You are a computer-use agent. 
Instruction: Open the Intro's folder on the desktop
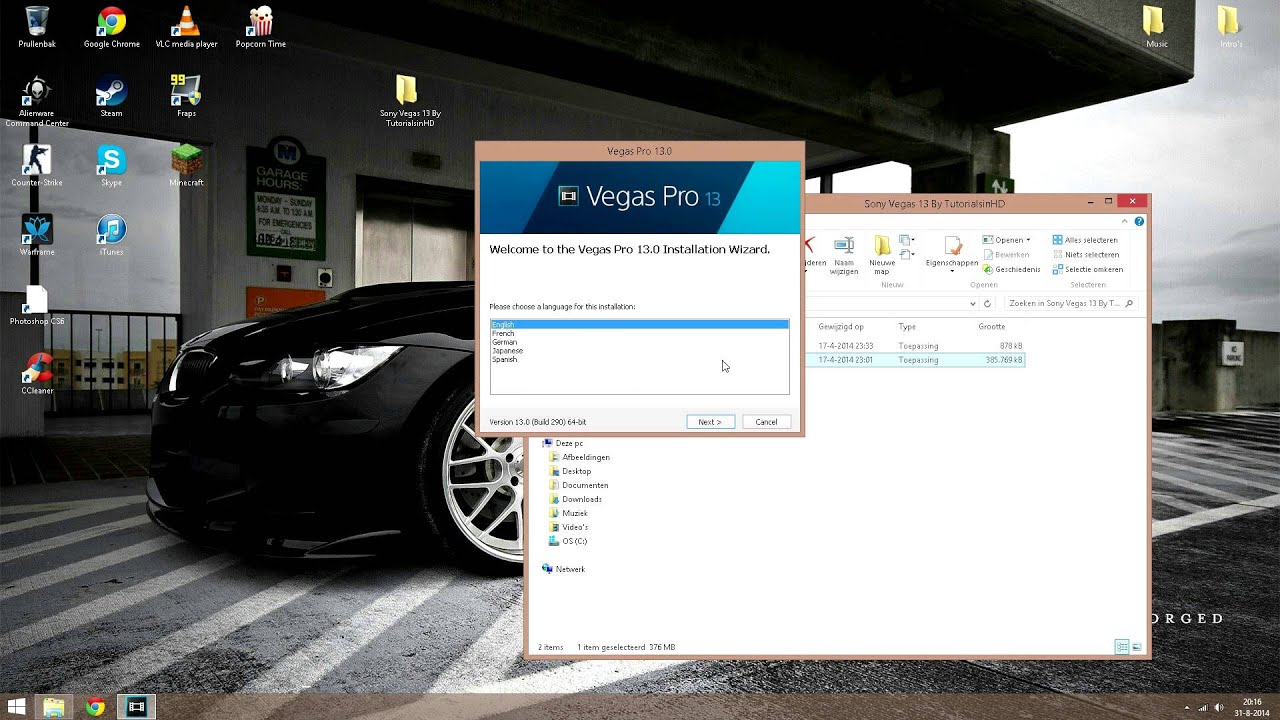click(x=1231, y=27)
